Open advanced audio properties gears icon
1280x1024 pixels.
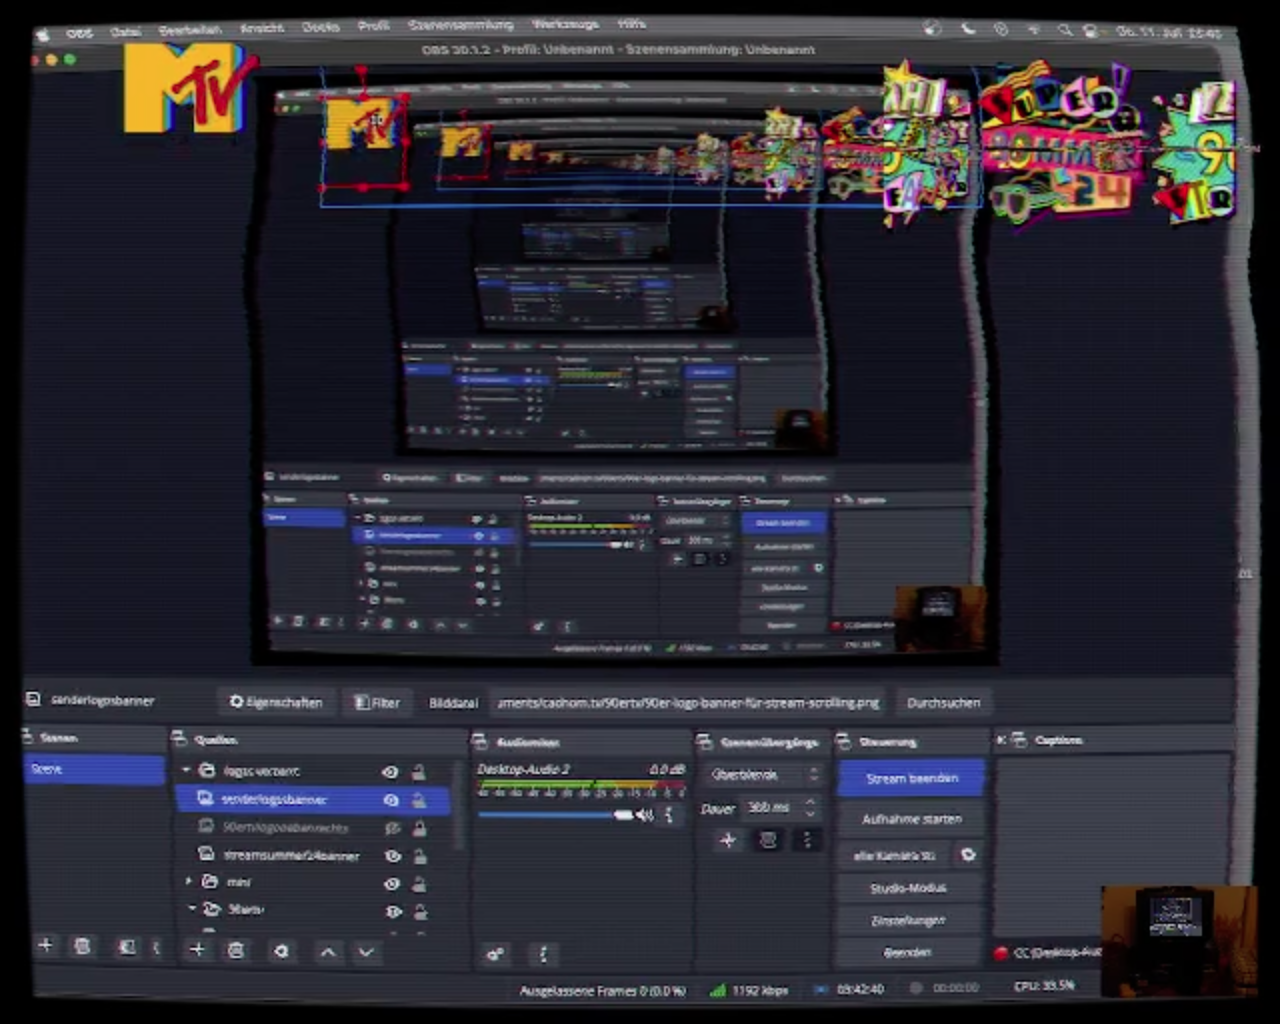coord(495,954)
